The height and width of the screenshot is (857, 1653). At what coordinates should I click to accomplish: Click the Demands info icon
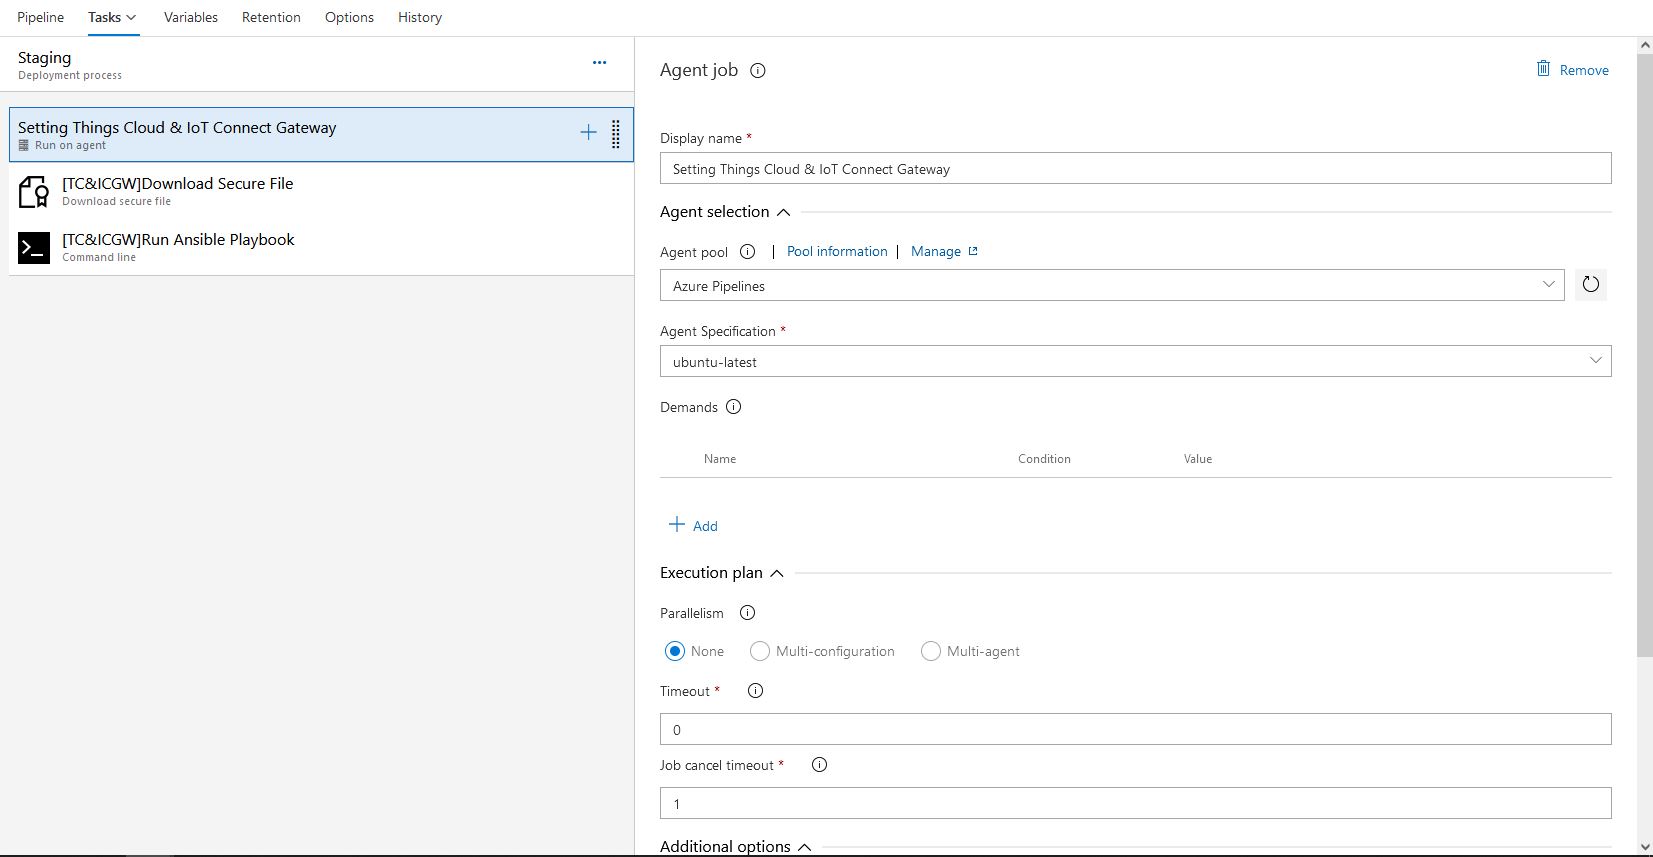pyautogui.click(x=734, y=407)
